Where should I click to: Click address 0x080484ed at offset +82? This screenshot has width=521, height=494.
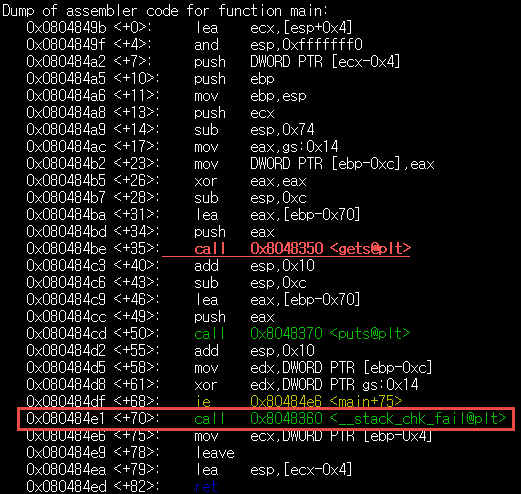pyautogui.click(x=66, y=487)
